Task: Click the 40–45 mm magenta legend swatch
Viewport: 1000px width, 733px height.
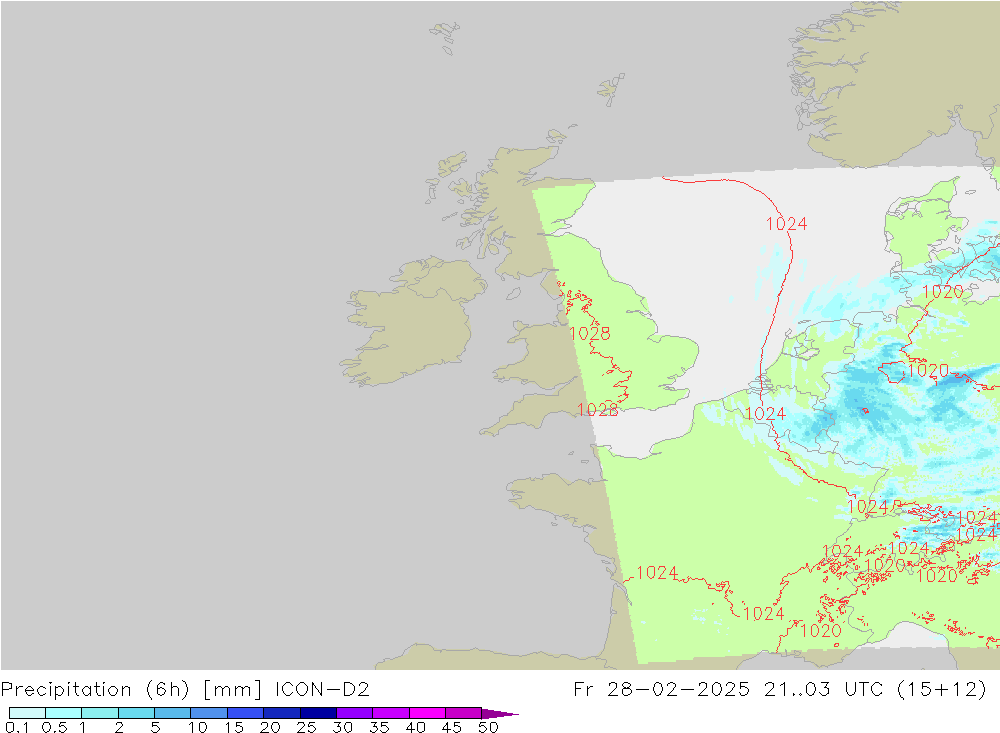Action: (427, 713)
